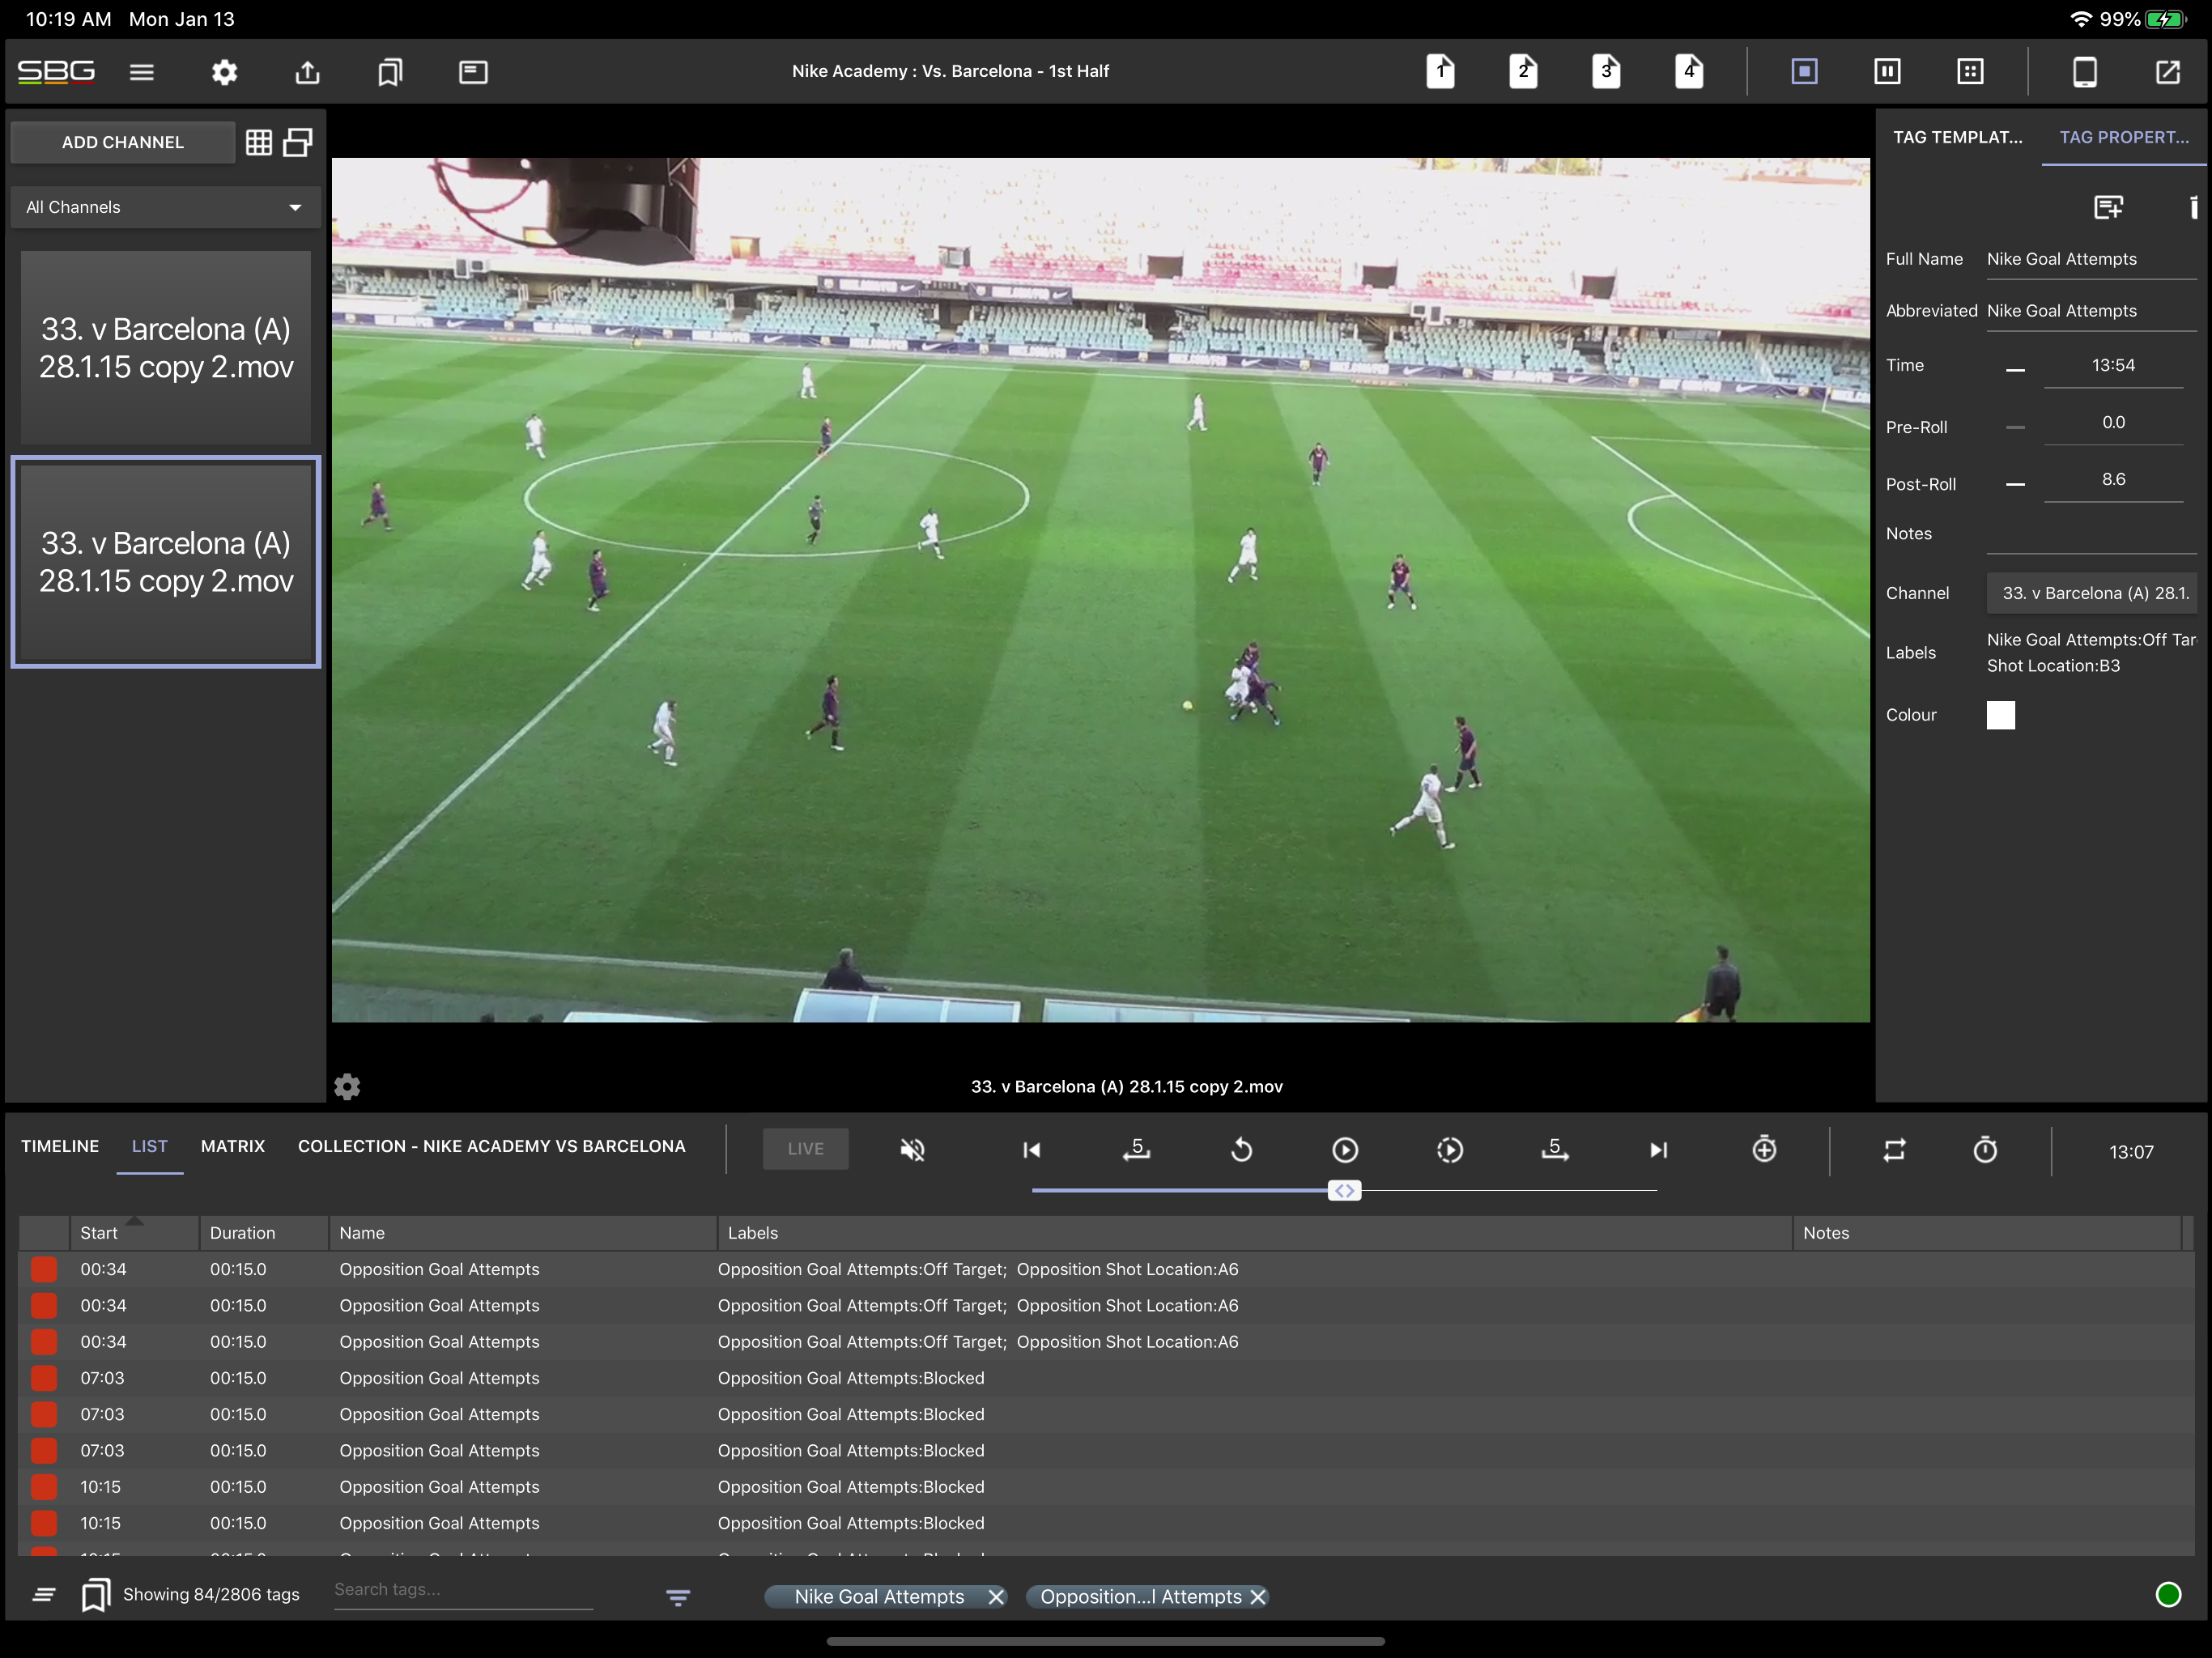Toggle the tablet display mode icon

pyautogui.click(x=2084, y=71)
